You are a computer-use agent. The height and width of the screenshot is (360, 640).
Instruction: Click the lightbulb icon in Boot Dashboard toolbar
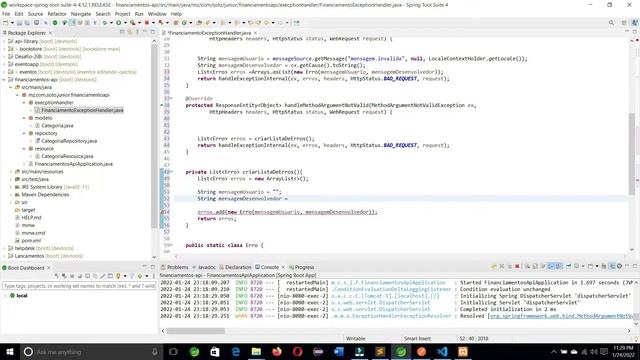pos(118,276)
